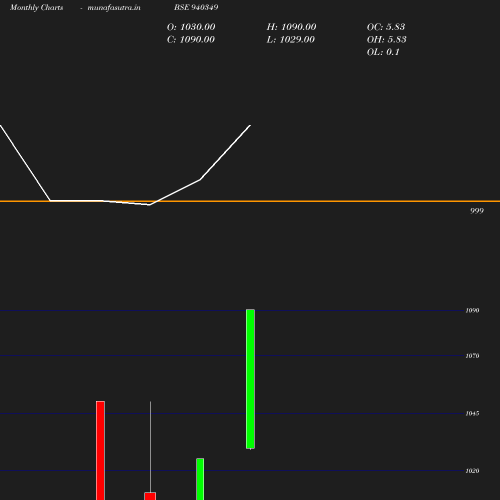Click the 'OH: 5.83' reading

click(387, 39)
